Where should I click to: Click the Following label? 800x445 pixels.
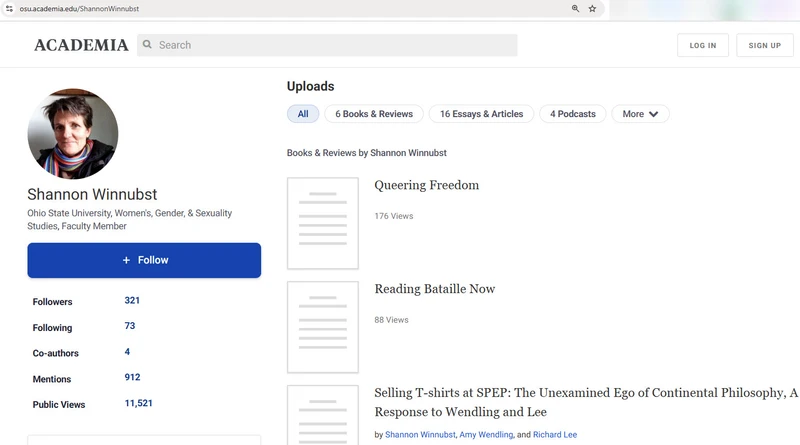click(x=53, y=328)
